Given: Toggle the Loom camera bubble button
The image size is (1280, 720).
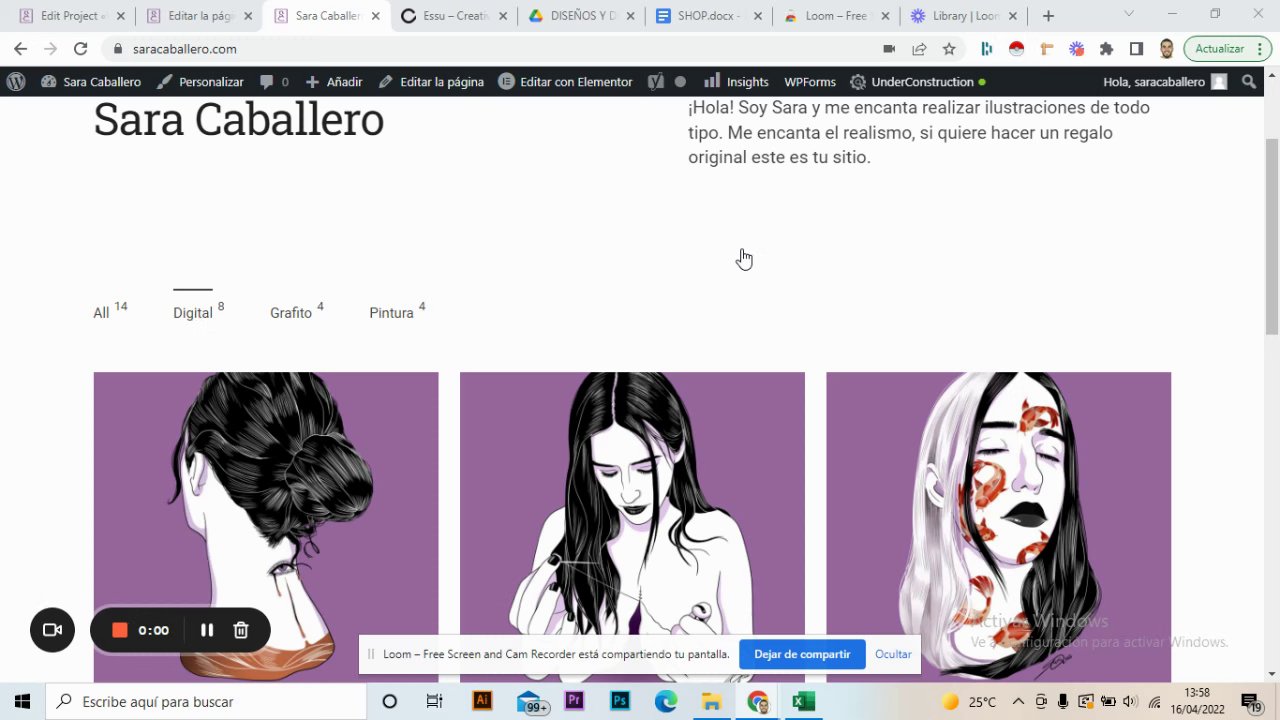Looking at the screenshot, I should coord(52,630).
